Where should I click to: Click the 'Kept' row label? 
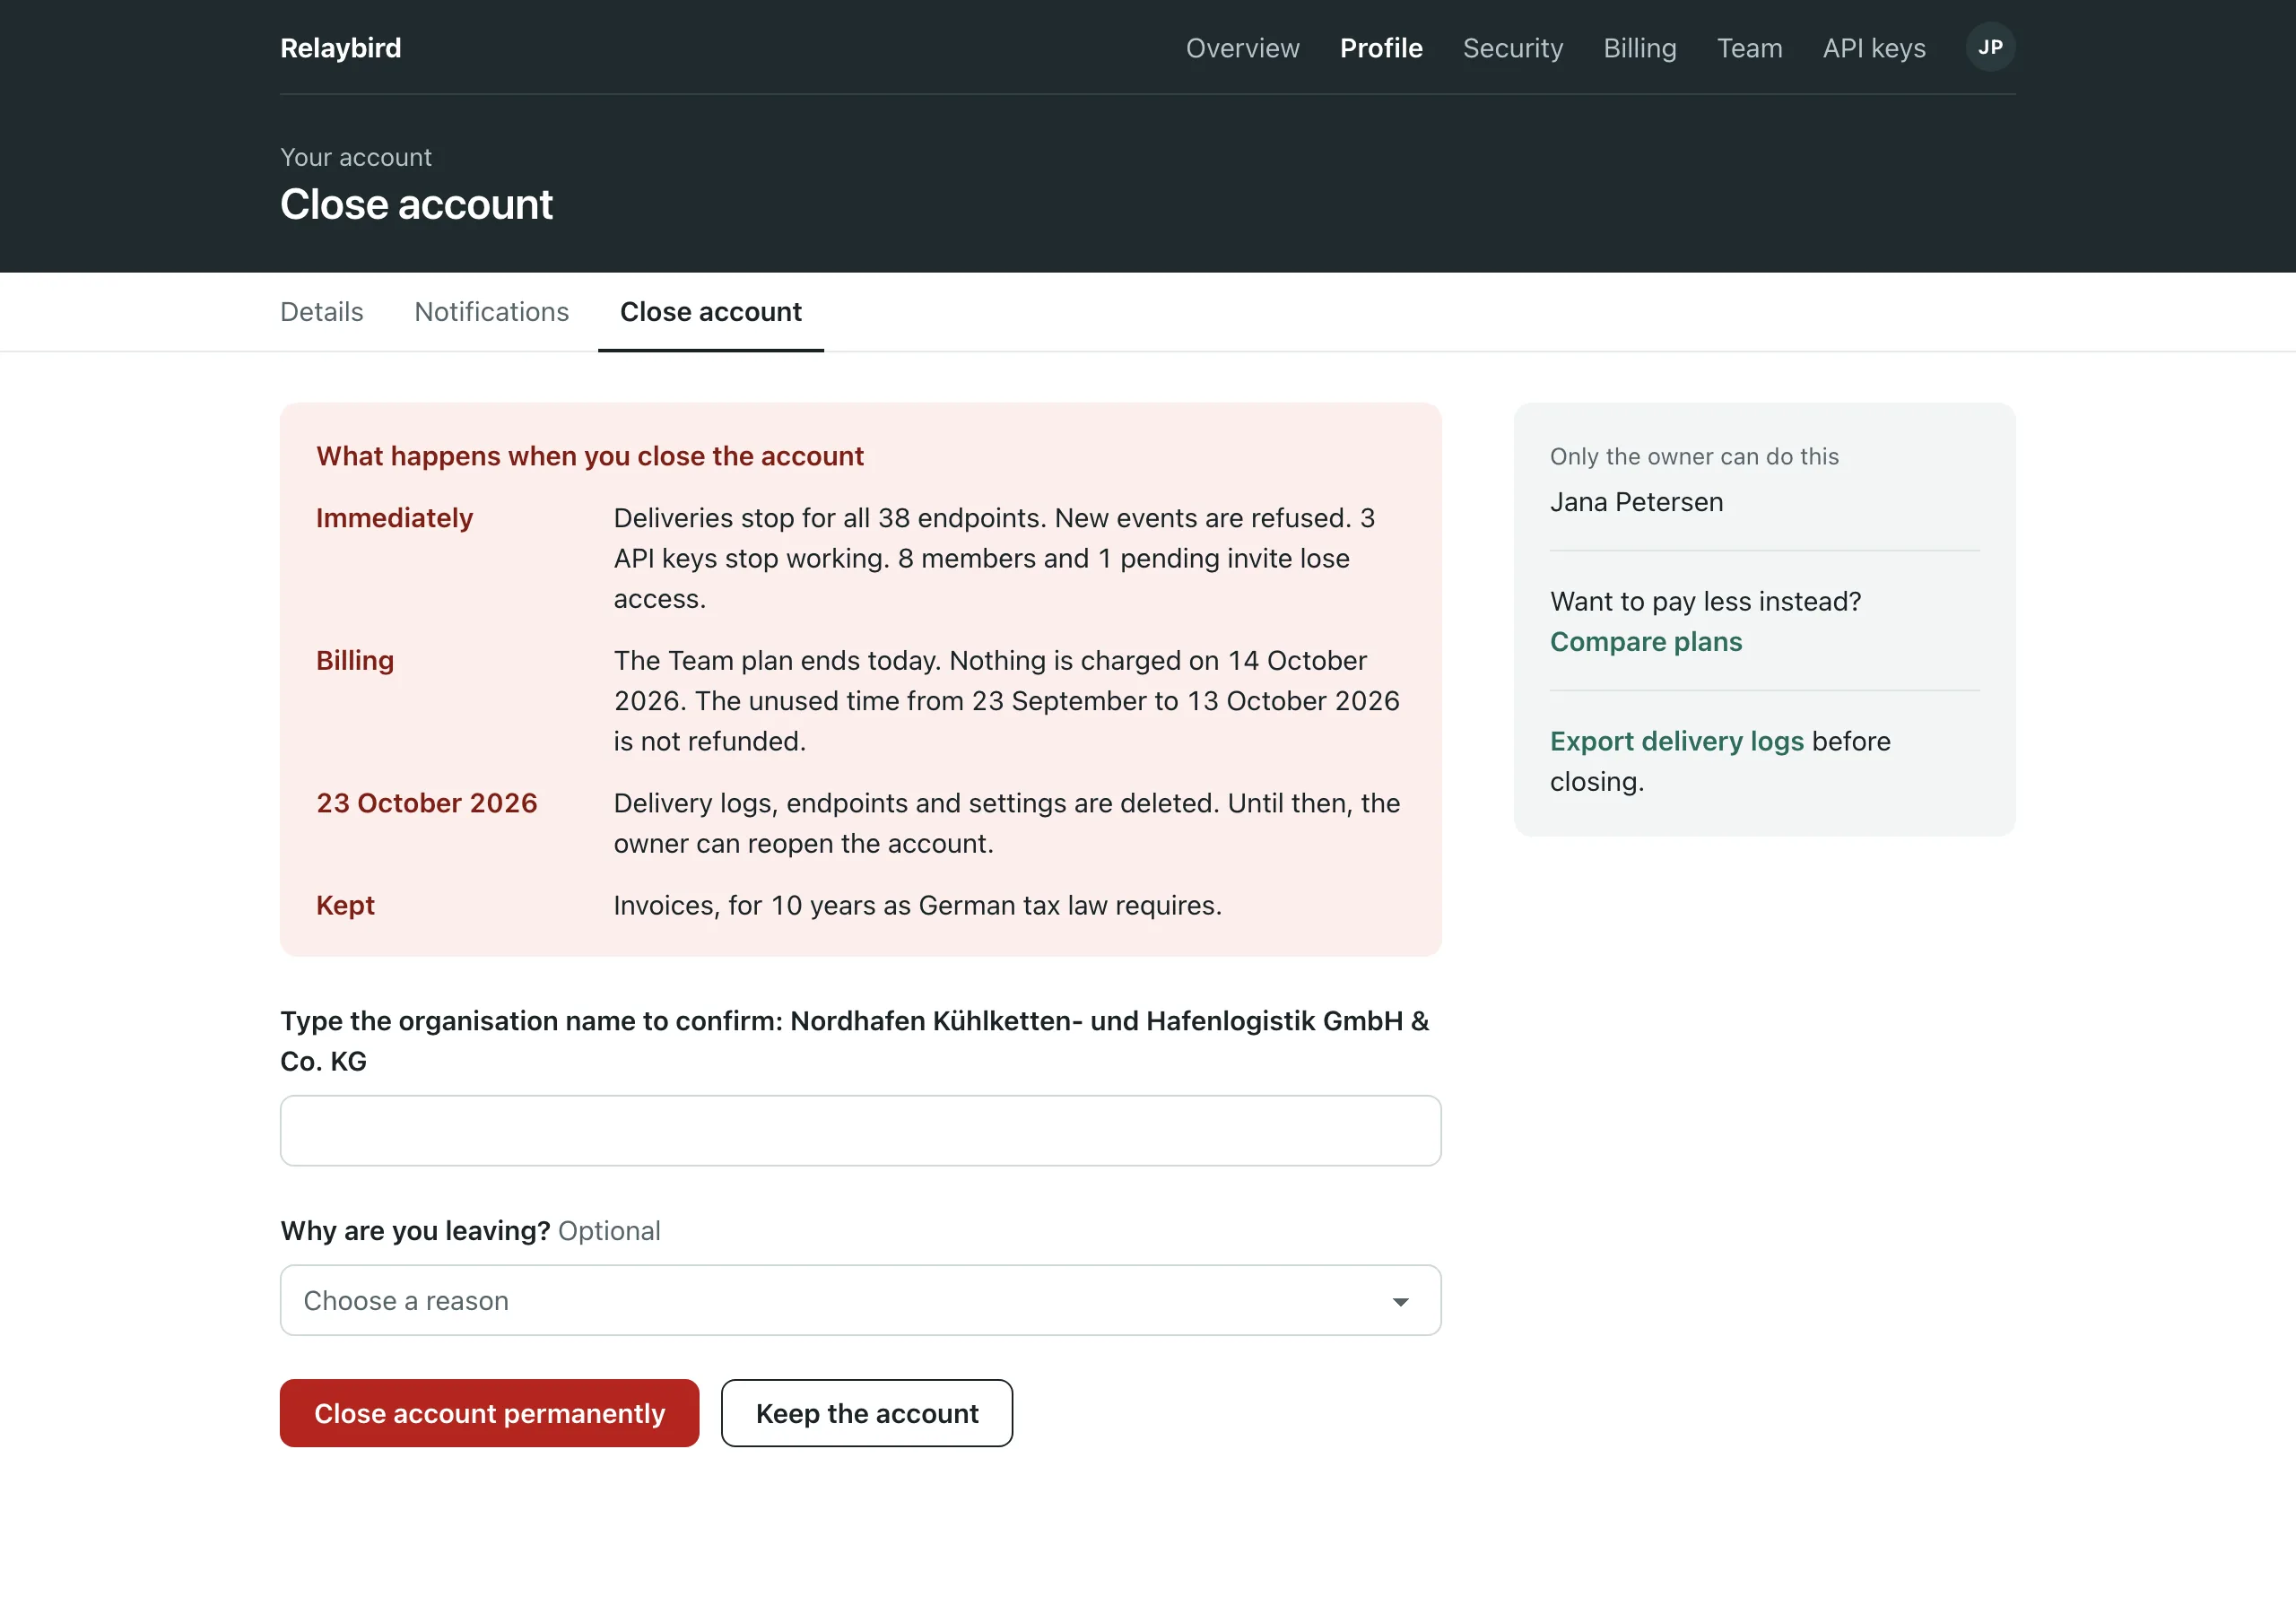tap(345, 905)
